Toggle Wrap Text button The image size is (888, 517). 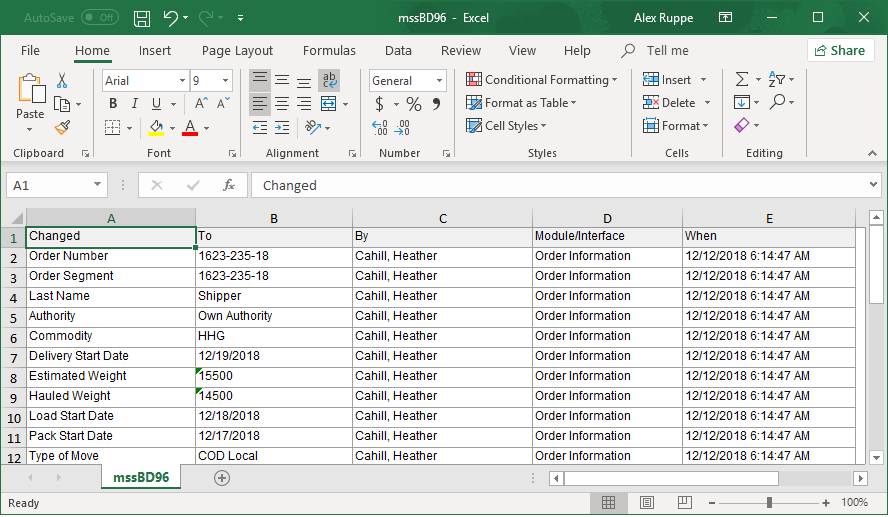click(x=329, y=80)
